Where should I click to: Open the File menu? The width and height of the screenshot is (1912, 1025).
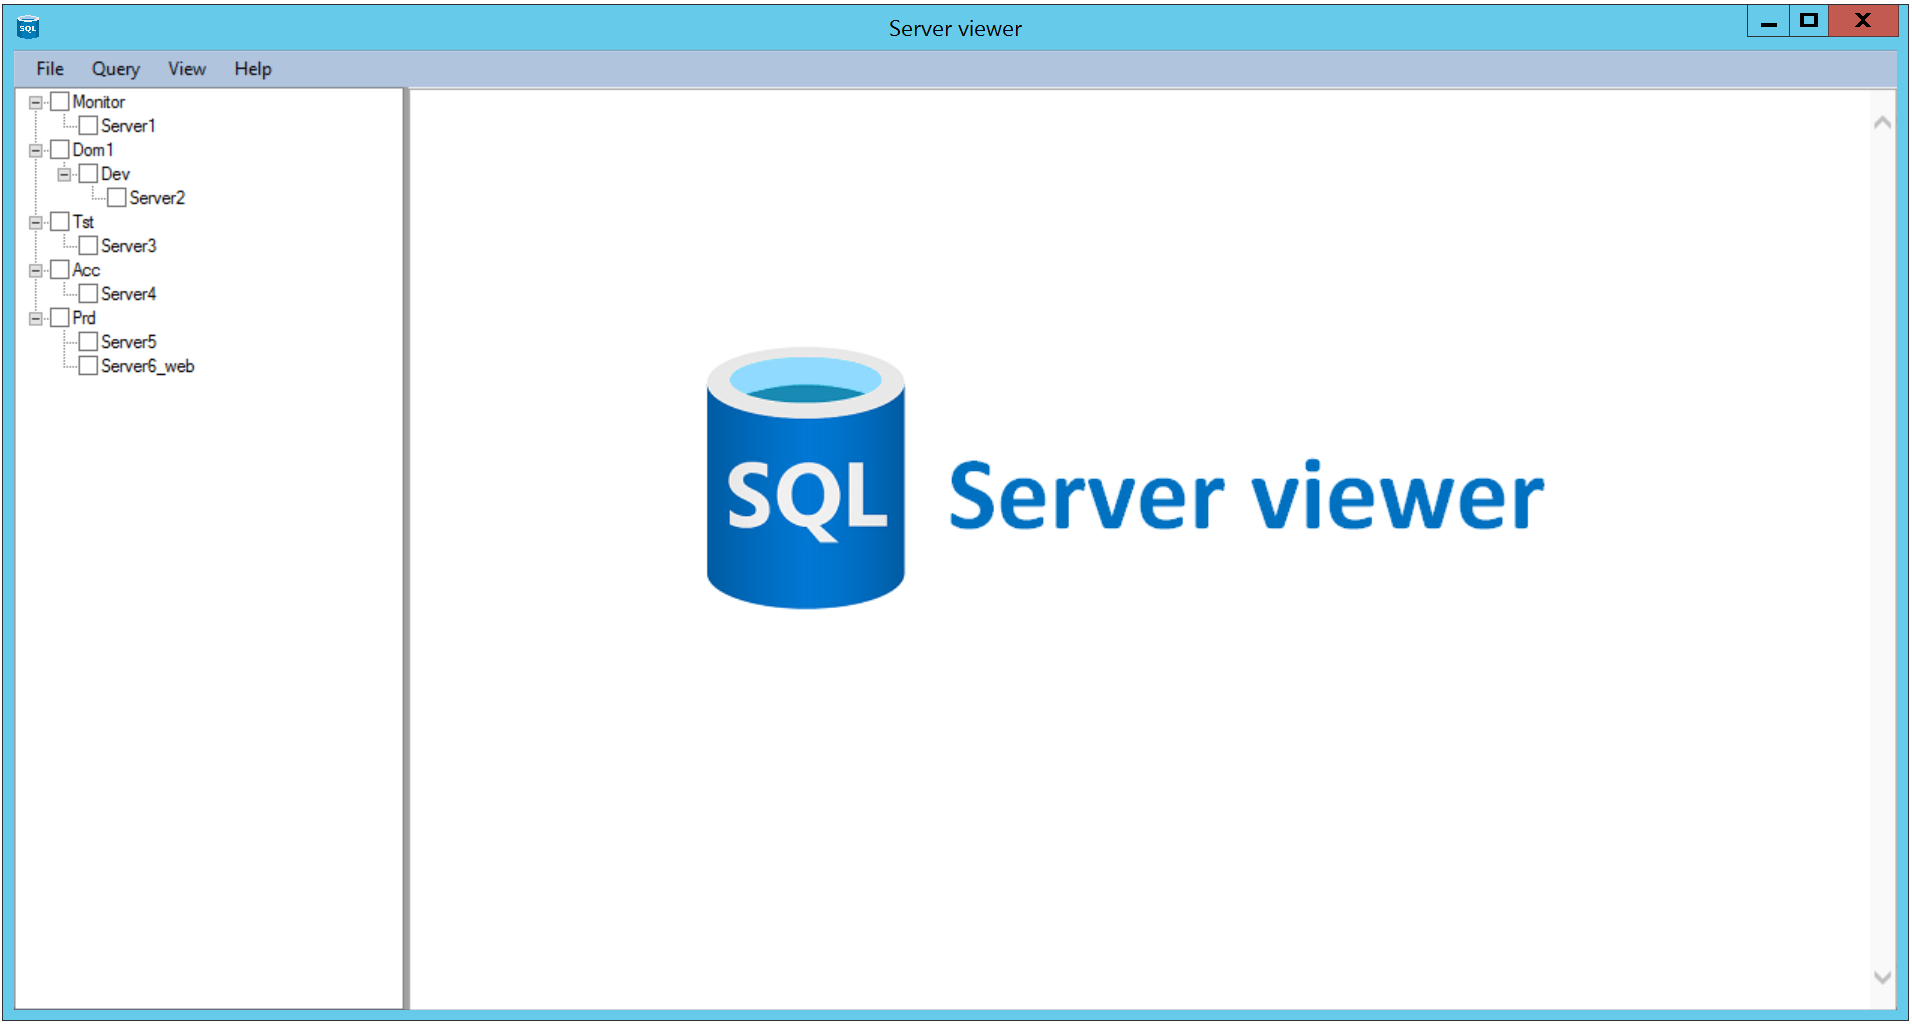50,69
